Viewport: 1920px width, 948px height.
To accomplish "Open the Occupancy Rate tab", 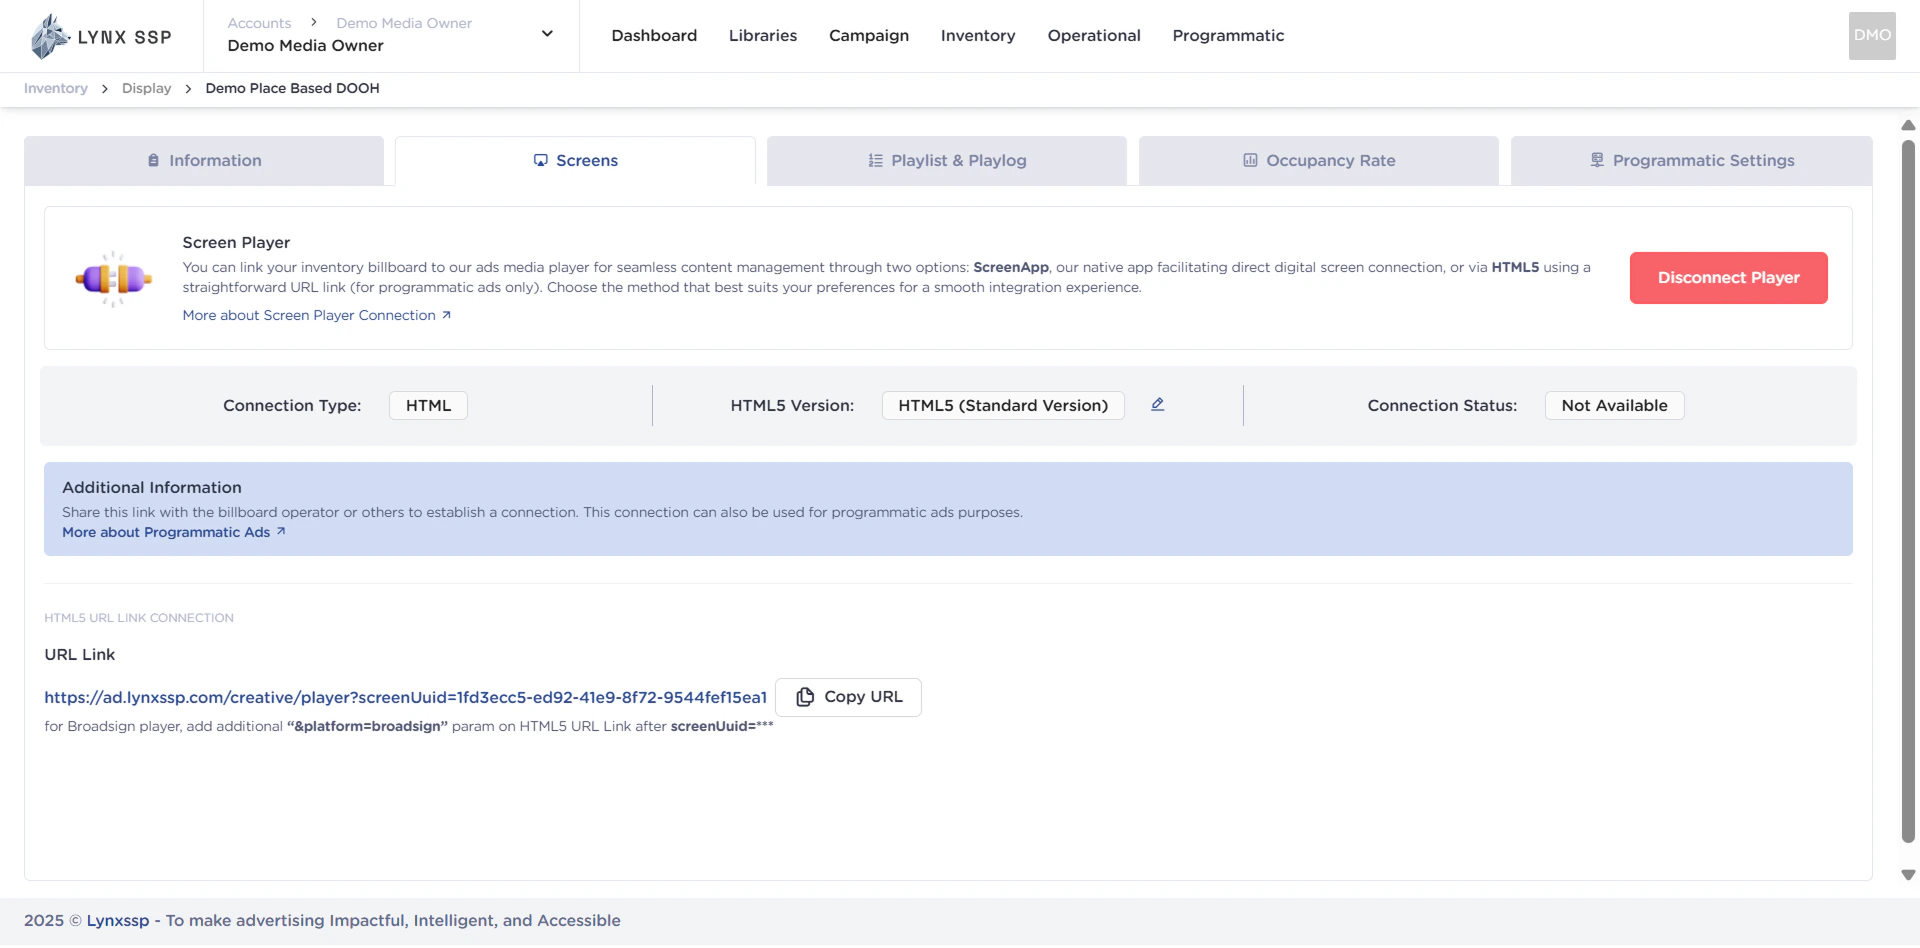I will [1319, 161].
